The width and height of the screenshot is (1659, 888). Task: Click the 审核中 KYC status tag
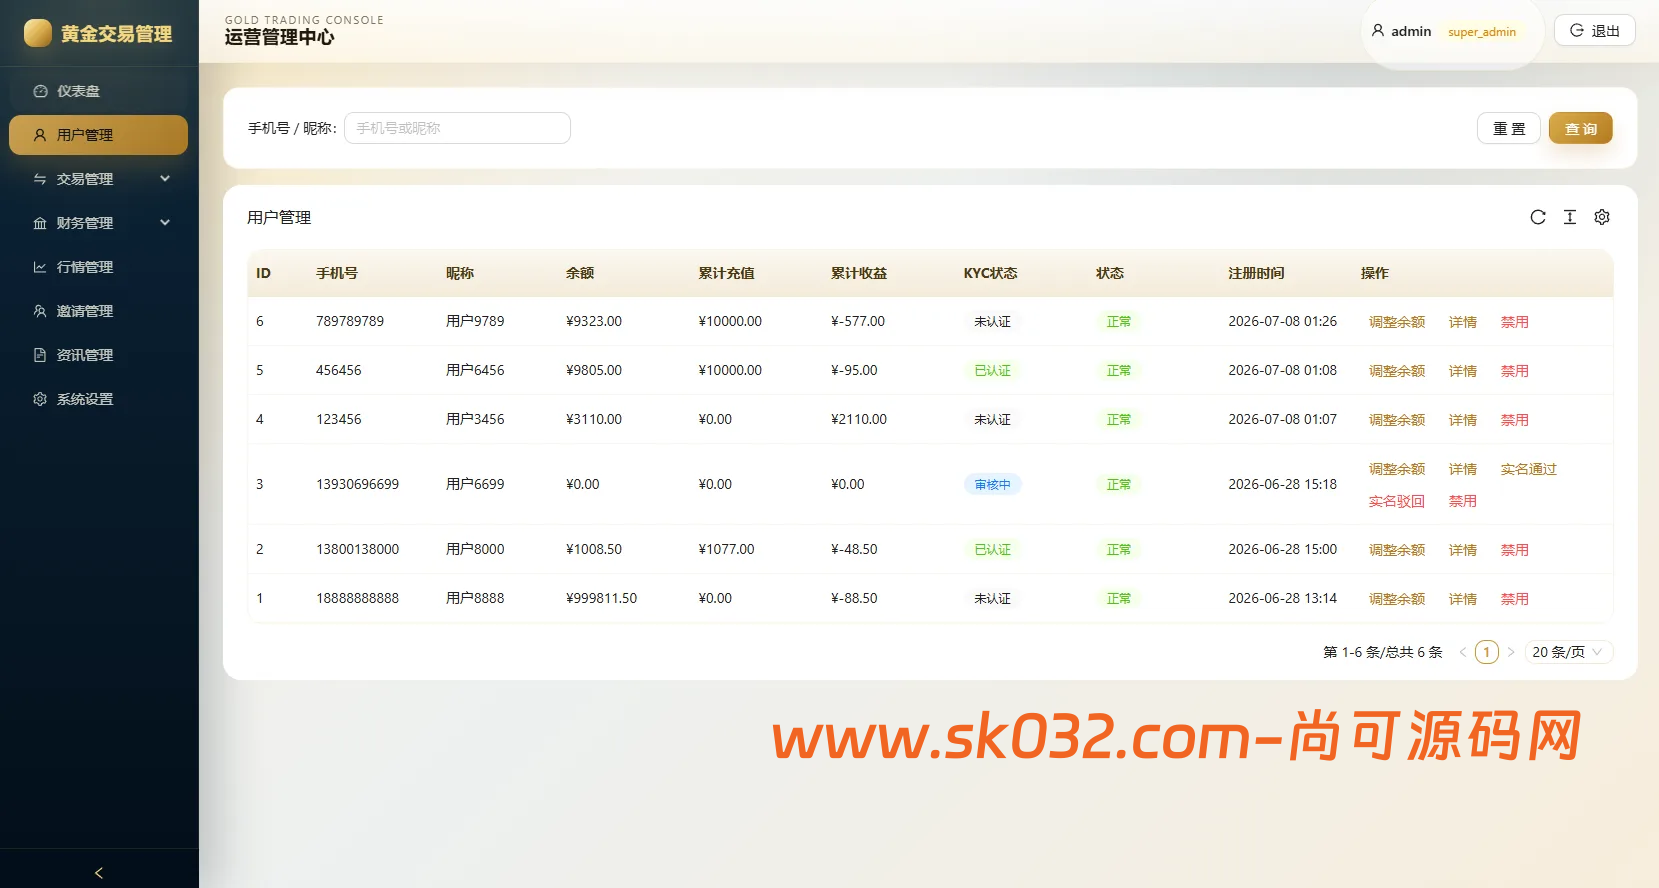tap(992, 484)
